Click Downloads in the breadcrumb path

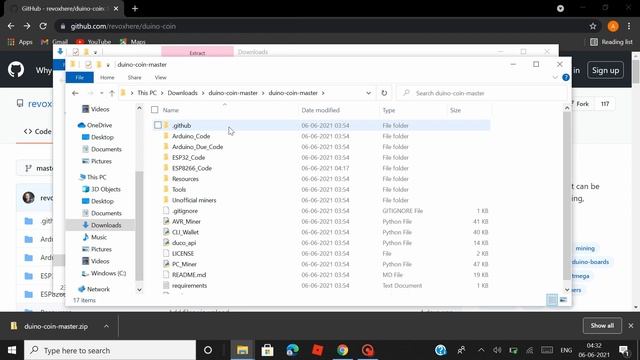point(182,93)
